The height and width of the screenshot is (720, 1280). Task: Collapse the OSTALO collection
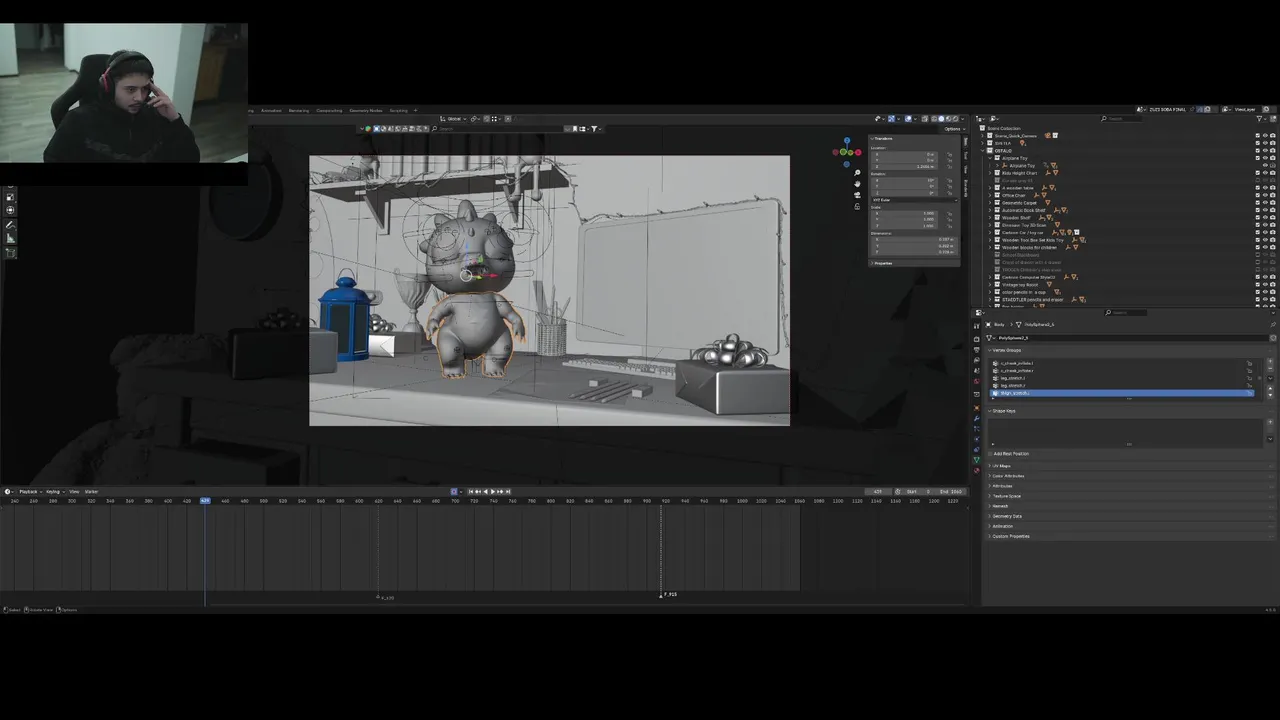pos(982,150)
